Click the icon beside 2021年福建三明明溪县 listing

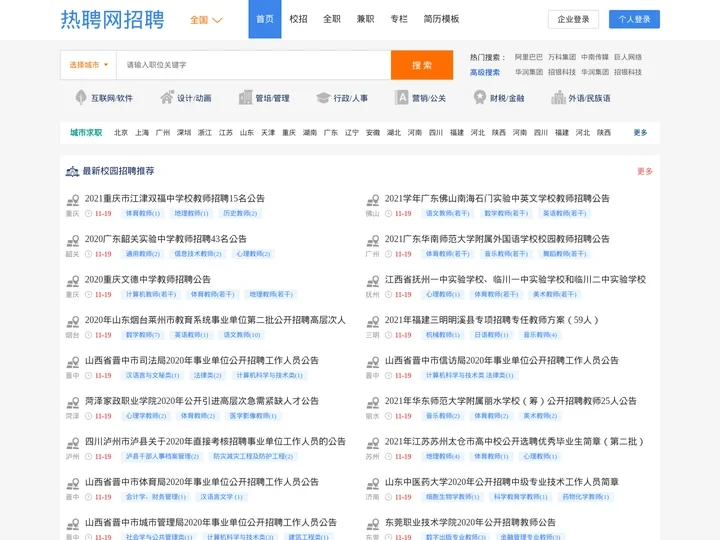click(x=373, y=321)
